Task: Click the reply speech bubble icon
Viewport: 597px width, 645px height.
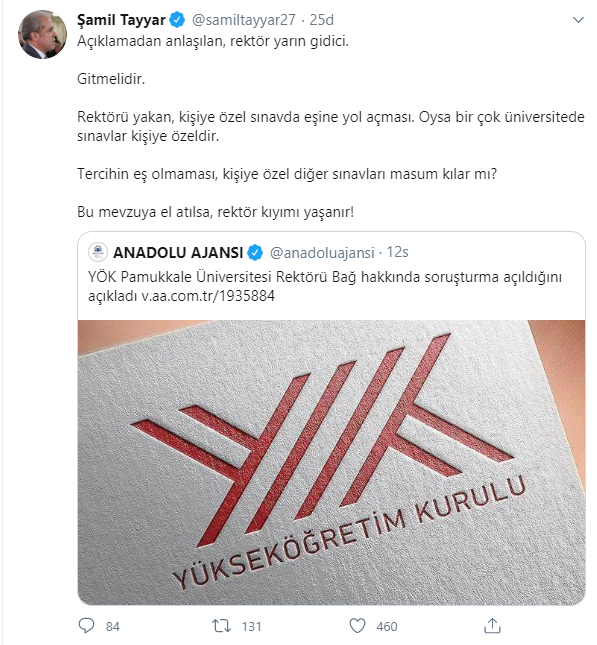Action: coord(86,626)
